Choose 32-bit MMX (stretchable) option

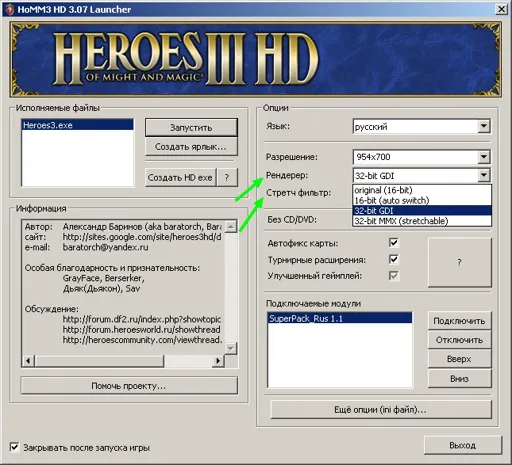(x=422, y=221)
